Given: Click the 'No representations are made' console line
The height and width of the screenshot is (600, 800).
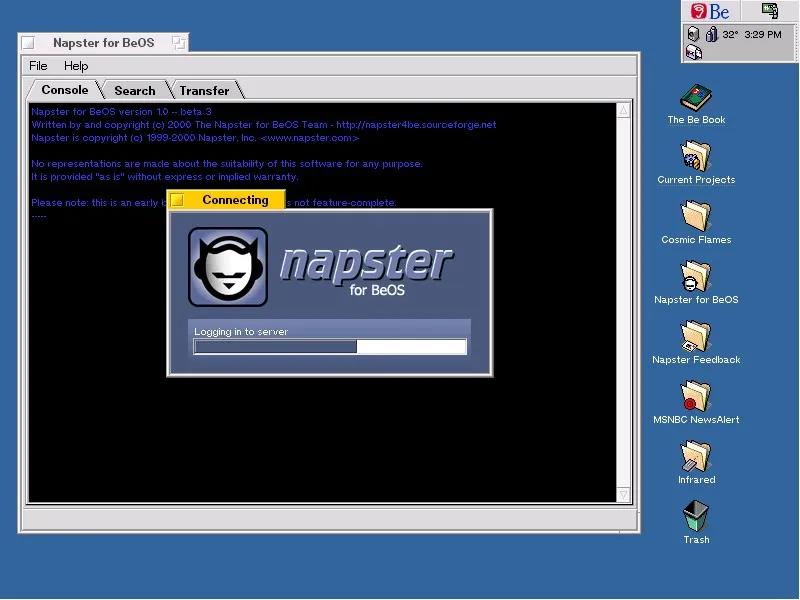Looking at the screenshot, I should click(227, 164).
